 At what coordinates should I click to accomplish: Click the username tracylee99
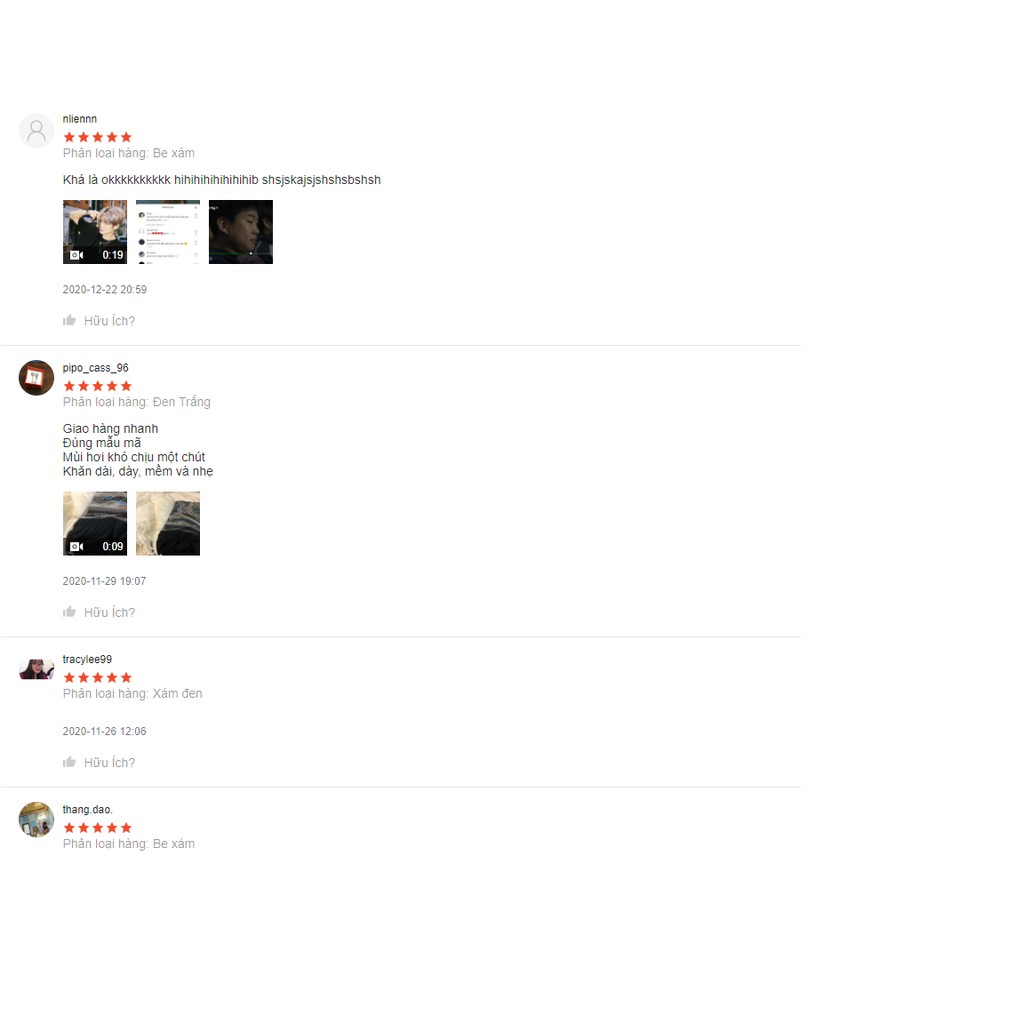(x=87, y=660)
